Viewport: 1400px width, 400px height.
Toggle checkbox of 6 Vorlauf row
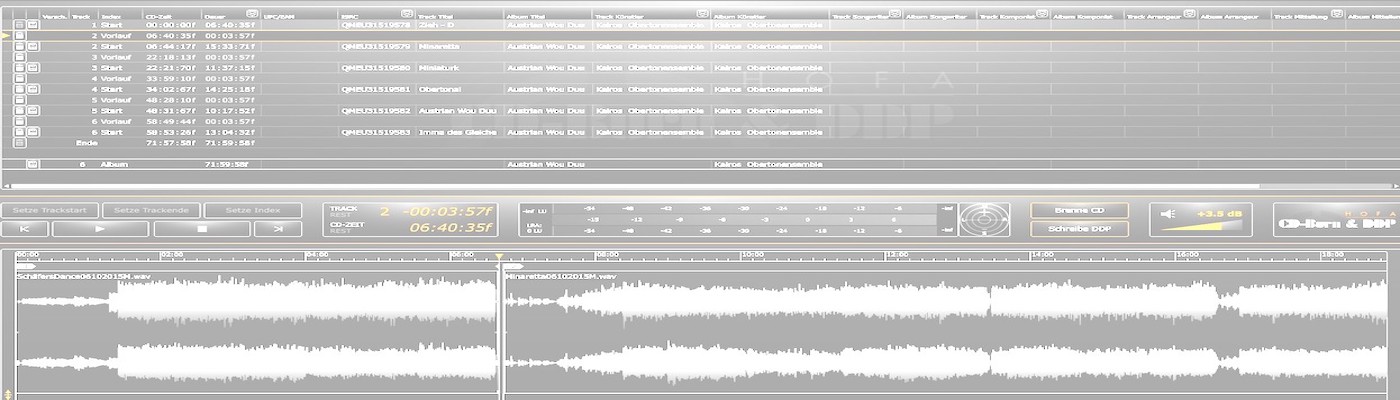(19, 121)
